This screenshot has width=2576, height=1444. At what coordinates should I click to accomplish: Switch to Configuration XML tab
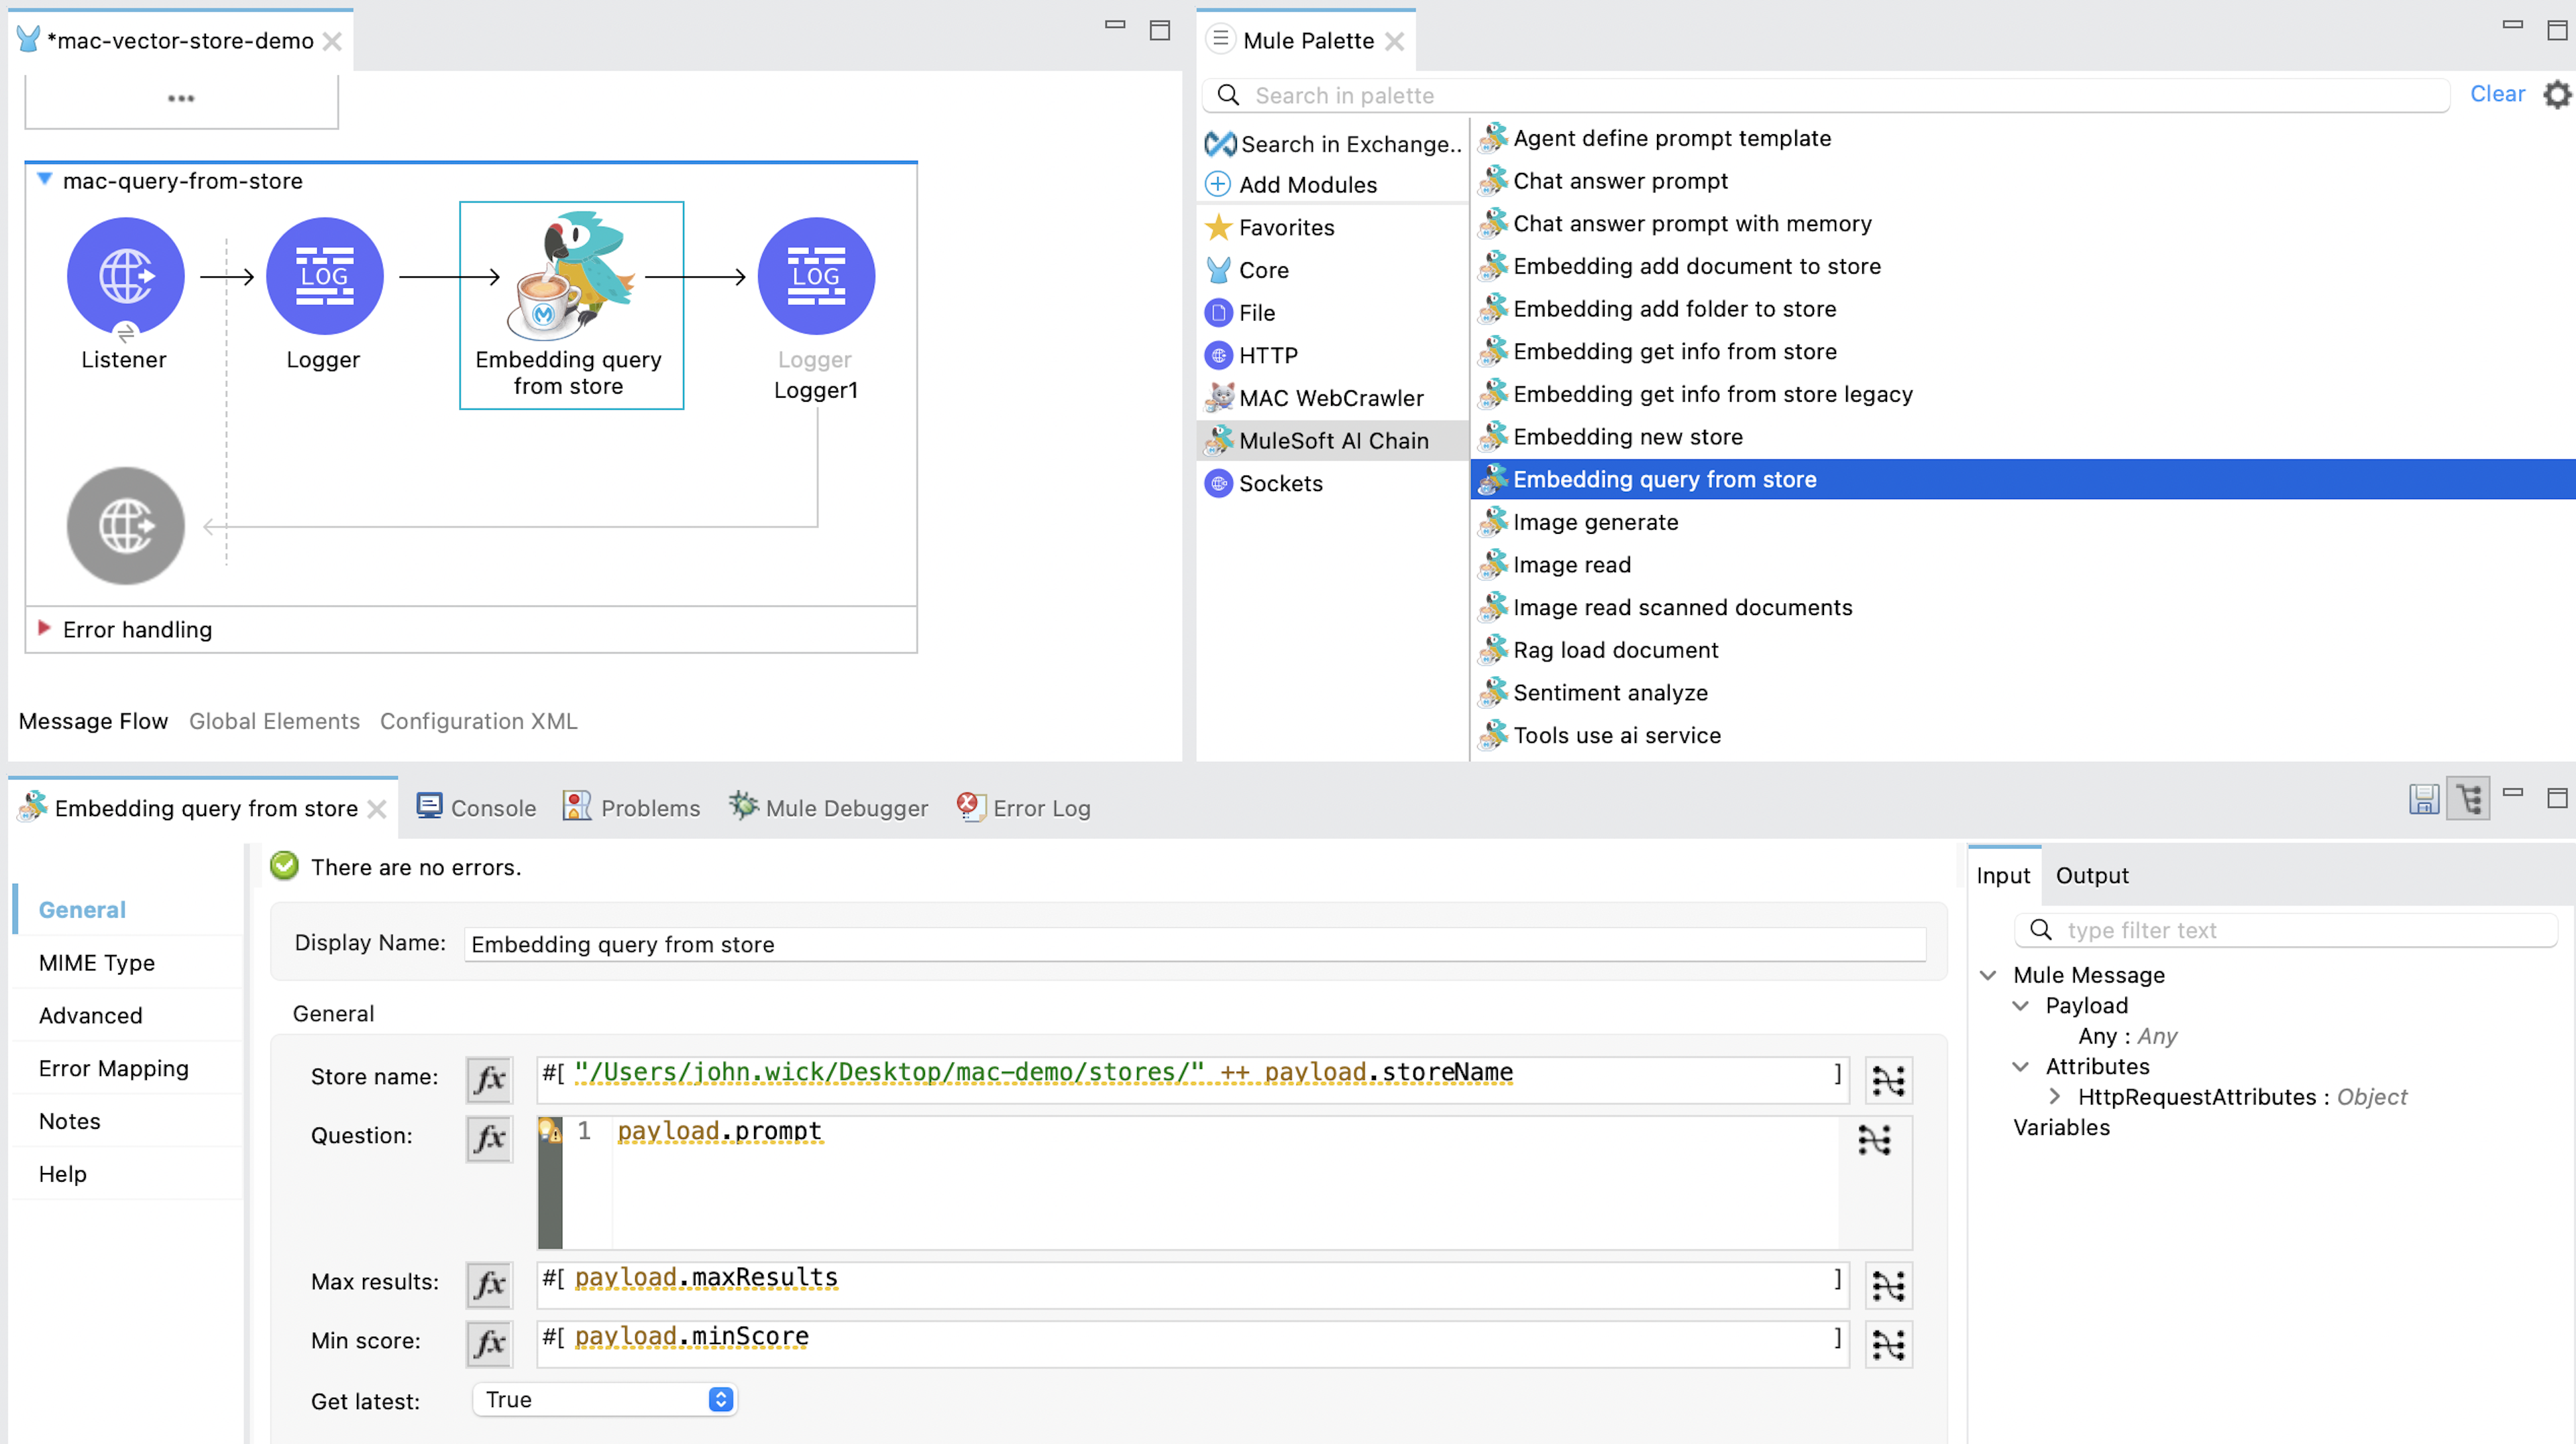pyautogui.click(x=479, y=721)
